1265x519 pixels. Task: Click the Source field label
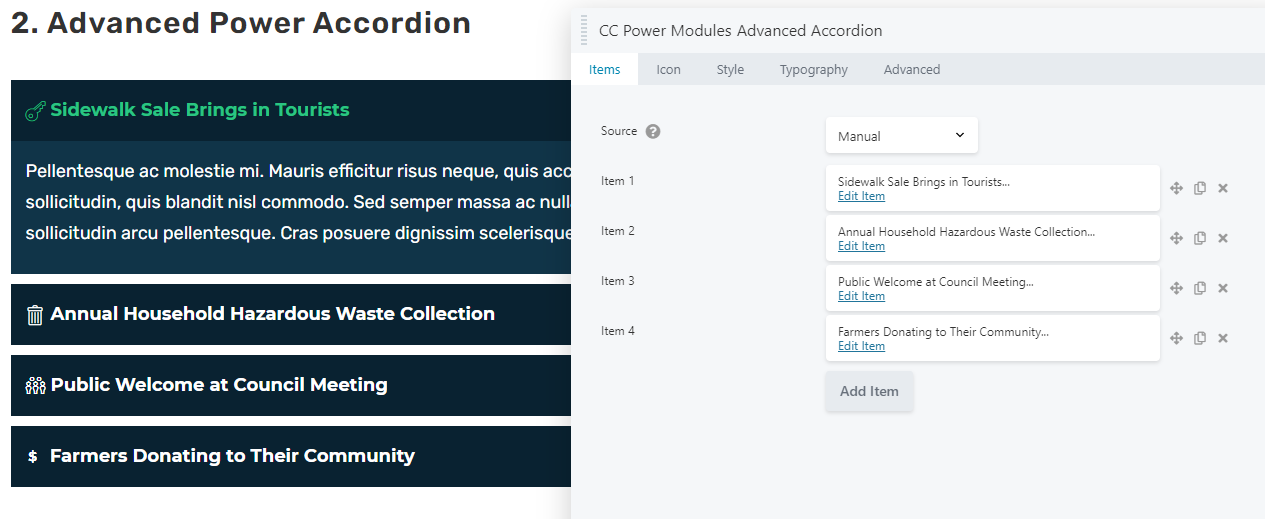619,131
